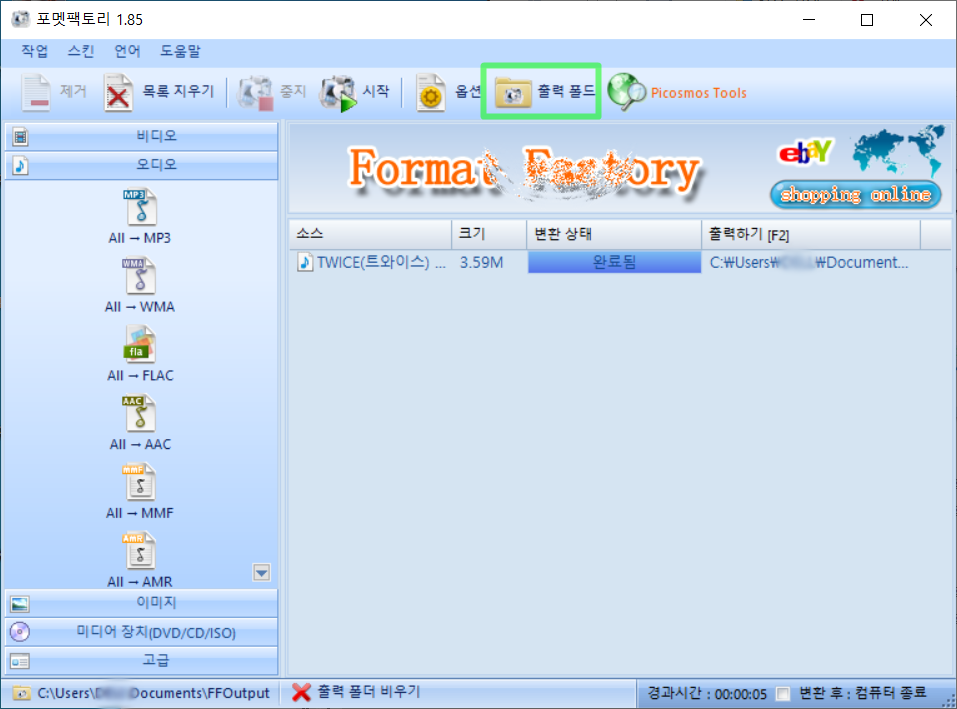
Task: Choose the All → MMF icon
Action: pos(139,481)
